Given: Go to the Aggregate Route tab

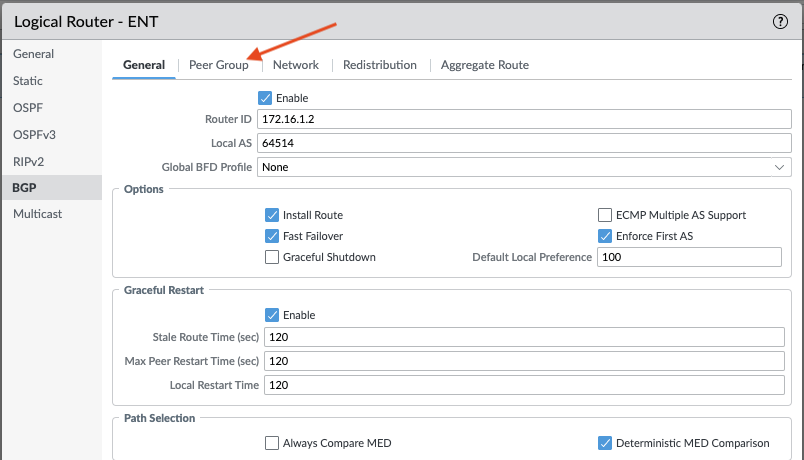Looking at the screenshot, I should 485,65.
